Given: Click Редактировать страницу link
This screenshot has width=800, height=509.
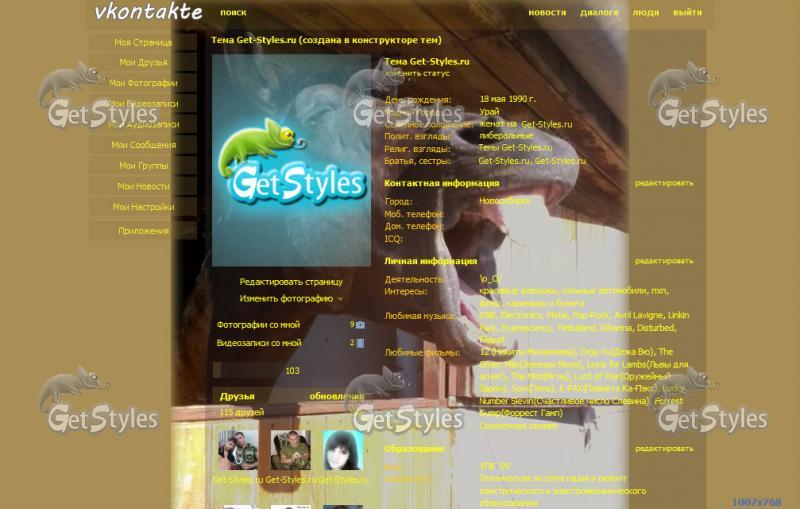Looking at the screenshot, I should [x=291, y=282].
